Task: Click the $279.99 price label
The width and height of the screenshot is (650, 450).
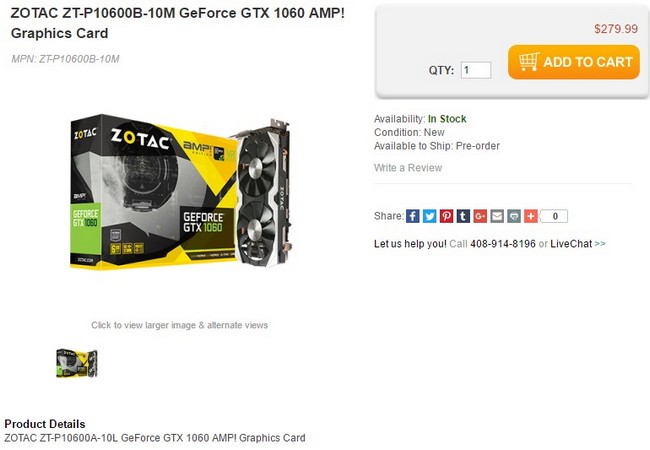Action: tap(616, 29)
